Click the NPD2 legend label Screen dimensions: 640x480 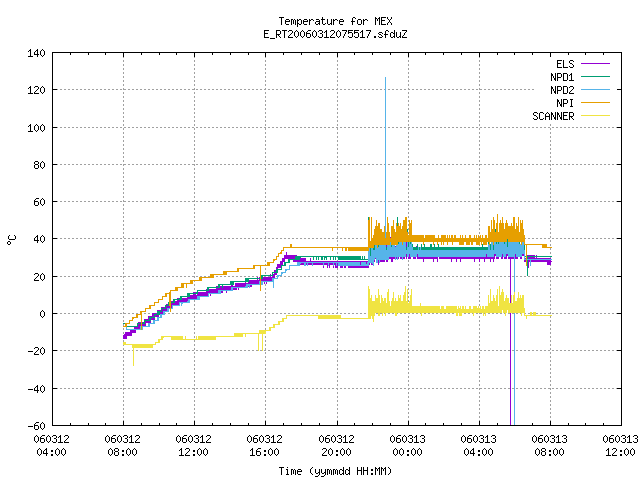pyautogui.click(x=562, y=90)
